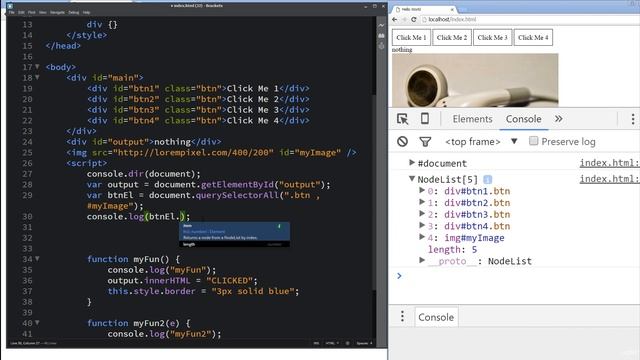Image resolution: width=640 pixels, height=360 pixels.
Task: Click the console filter funnel icon
Action: [425, 142]
